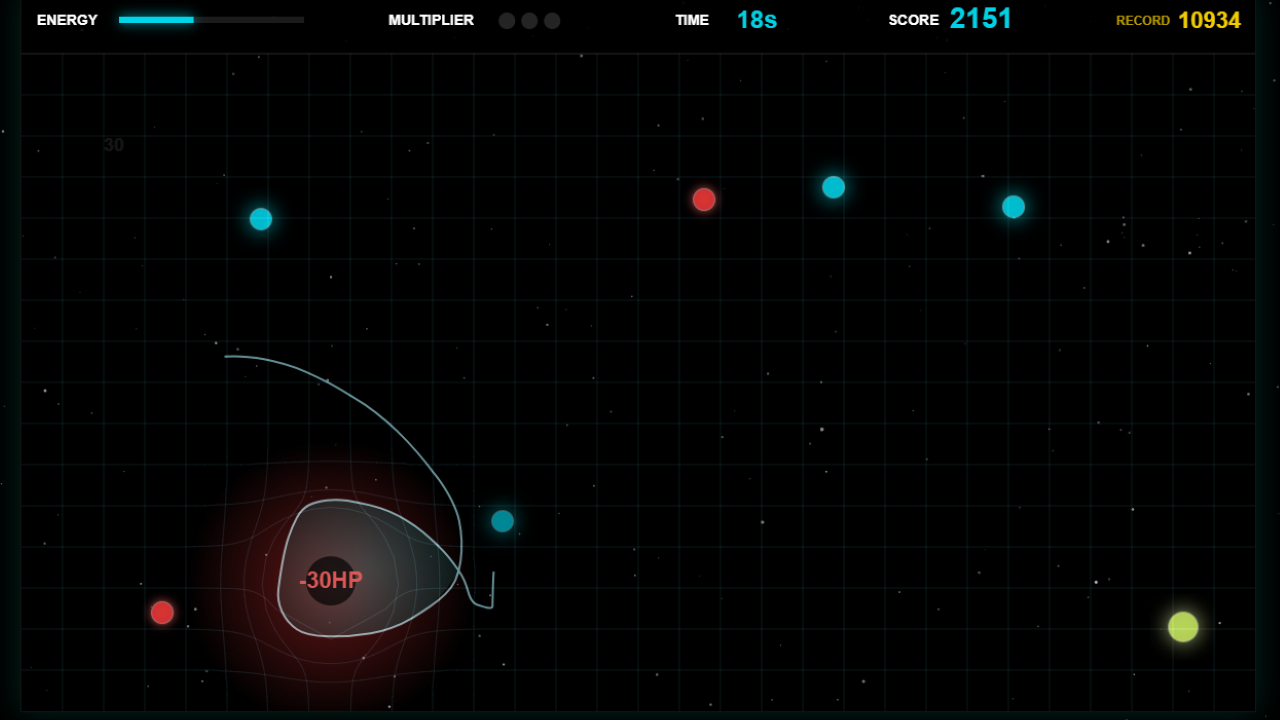1280x720 pixels.
Task: Click the cyan orb near top right
Action: (1013, 206)
